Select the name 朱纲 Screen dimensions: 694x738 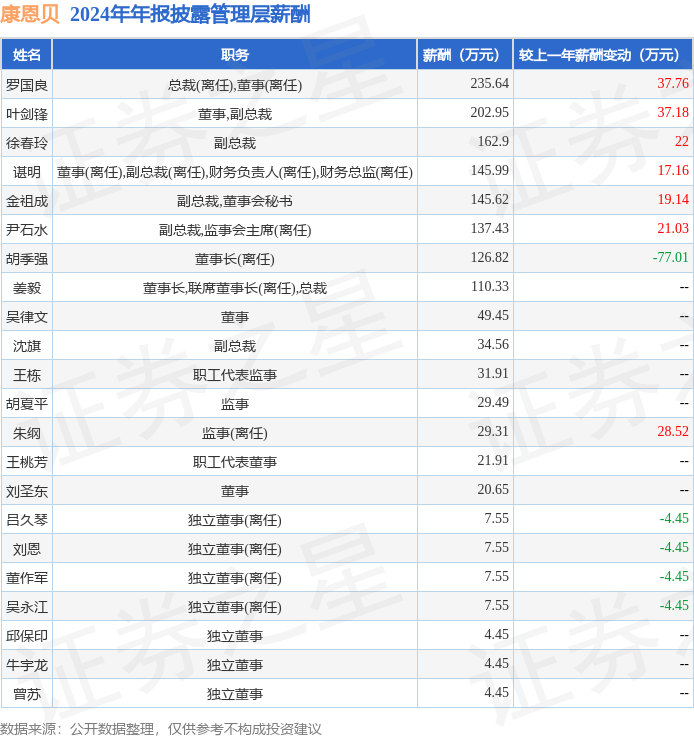27,433
